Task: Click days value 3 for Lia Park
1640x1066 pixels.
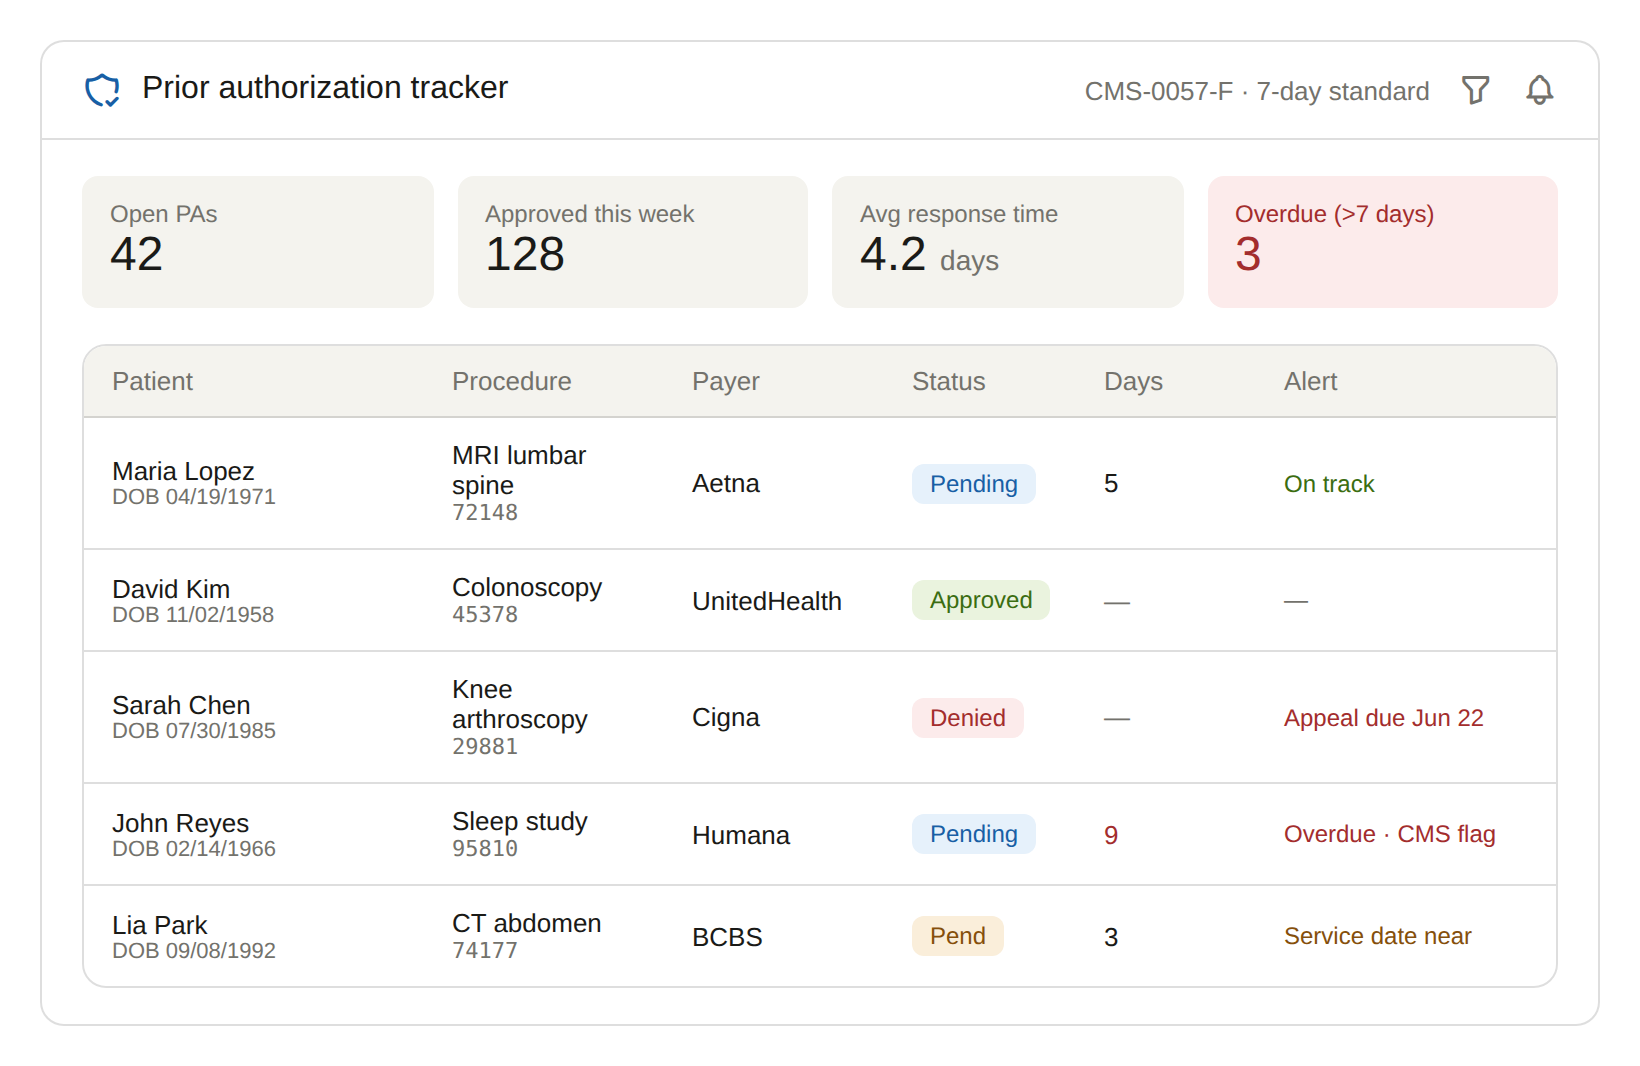Action: point(1111,937)
